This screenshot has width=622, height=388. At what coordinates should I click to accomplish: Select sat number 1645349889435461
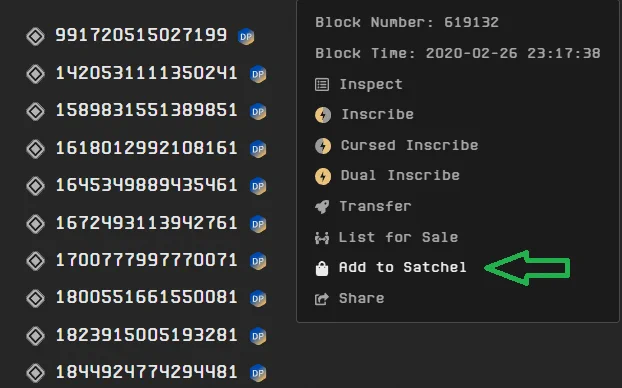pyautogui.click(x=147, y=185)
